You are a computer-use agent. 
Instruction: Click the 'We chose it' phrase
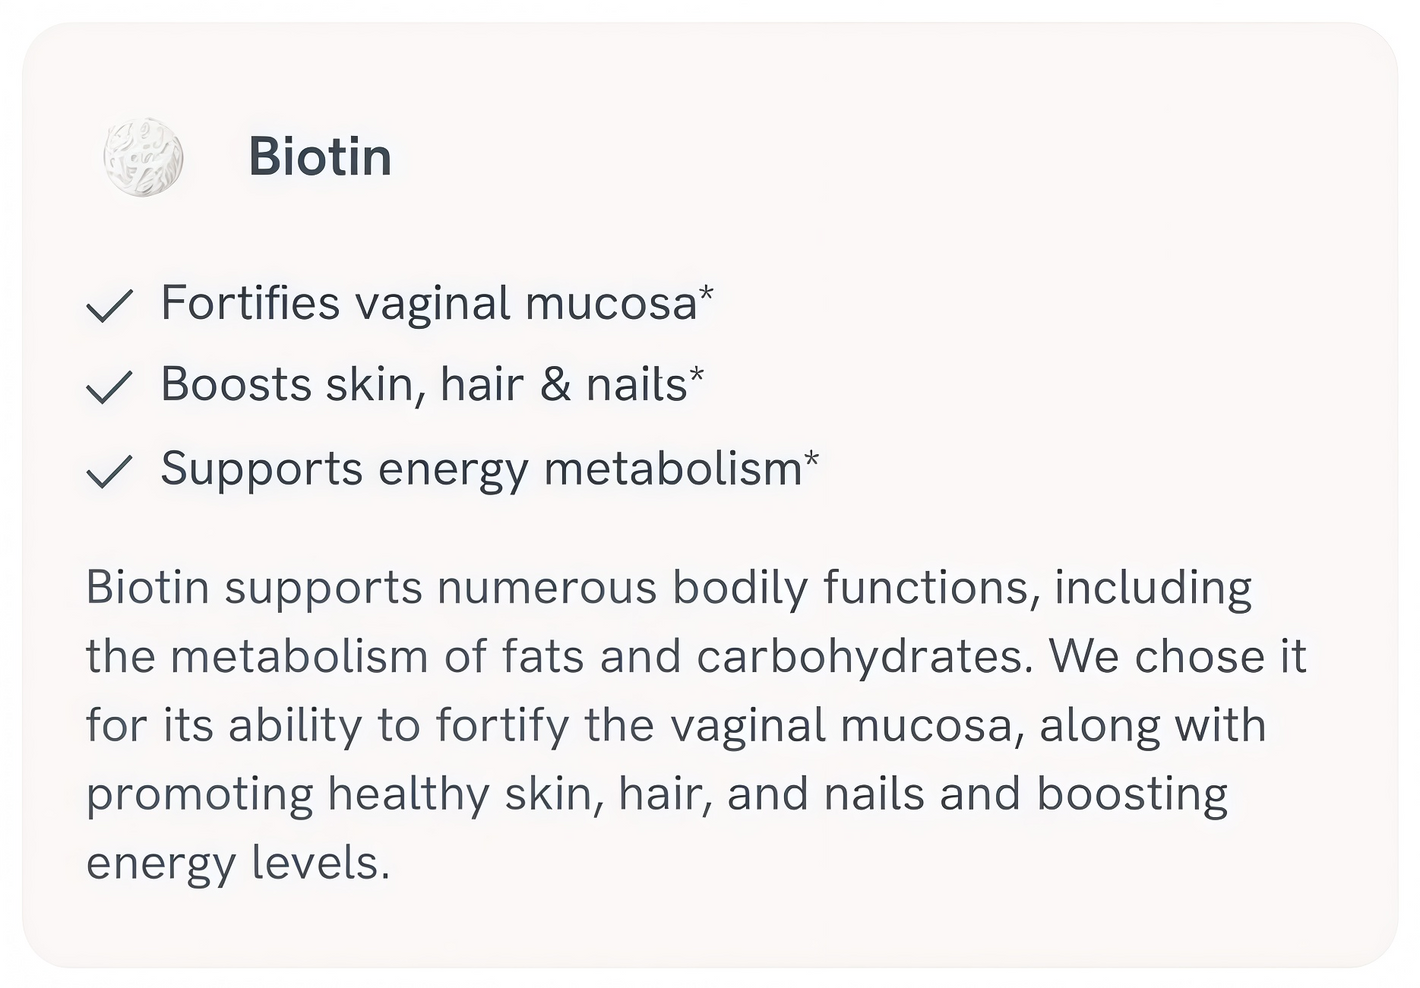tap(1178, 657)
